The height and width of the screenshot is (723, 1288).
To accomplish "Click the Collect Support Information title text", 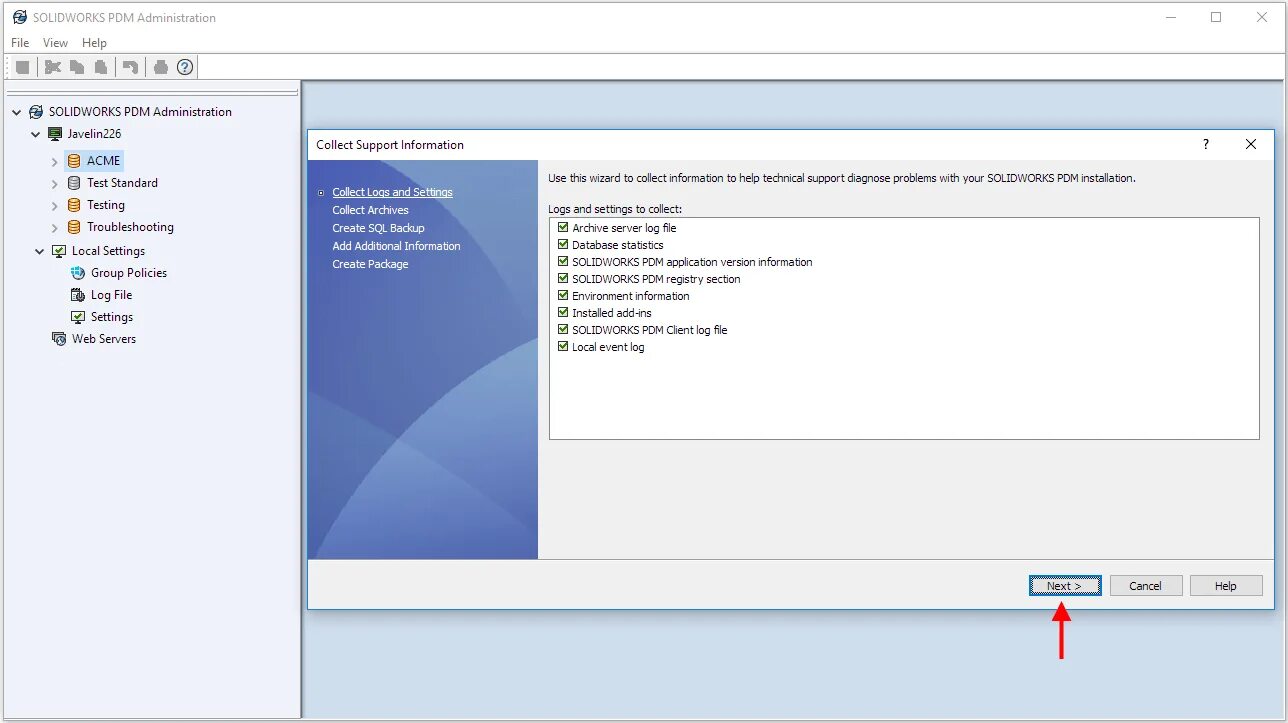I will click(x=390, y=145).
